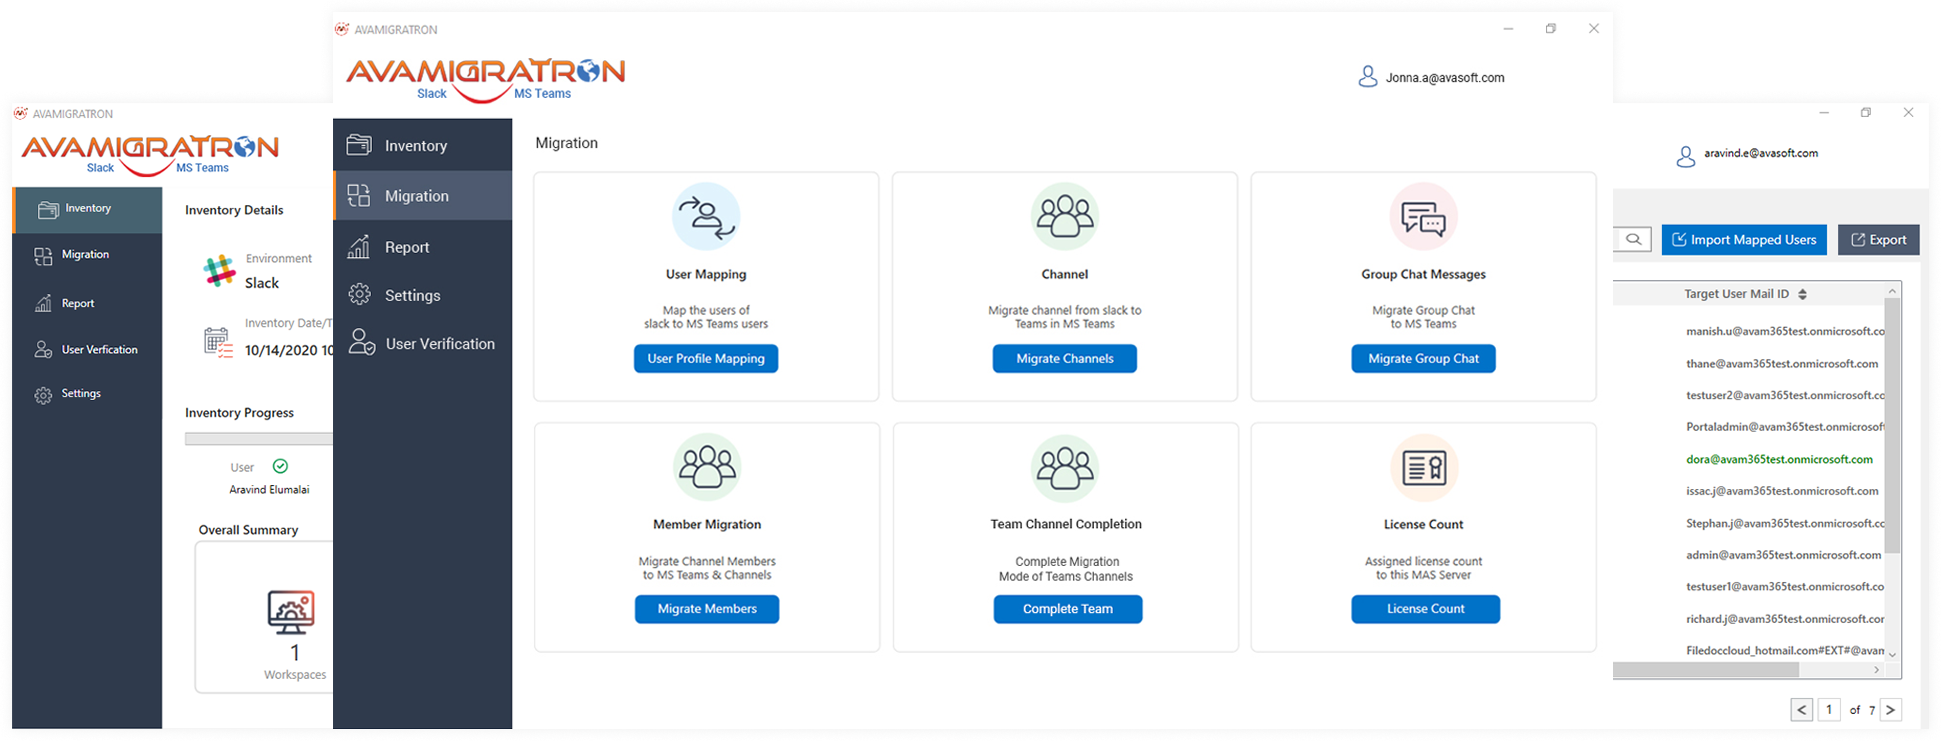Select the Slack logo in Inventory Details

(219, 270)
